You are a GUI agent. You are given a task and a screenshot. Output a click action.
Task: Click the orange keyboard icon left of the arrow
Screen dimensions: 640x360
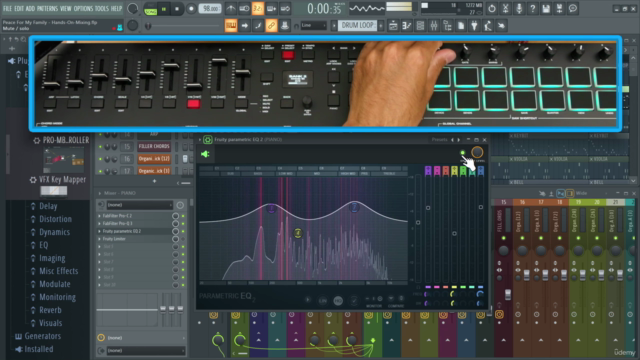point(231,26)
